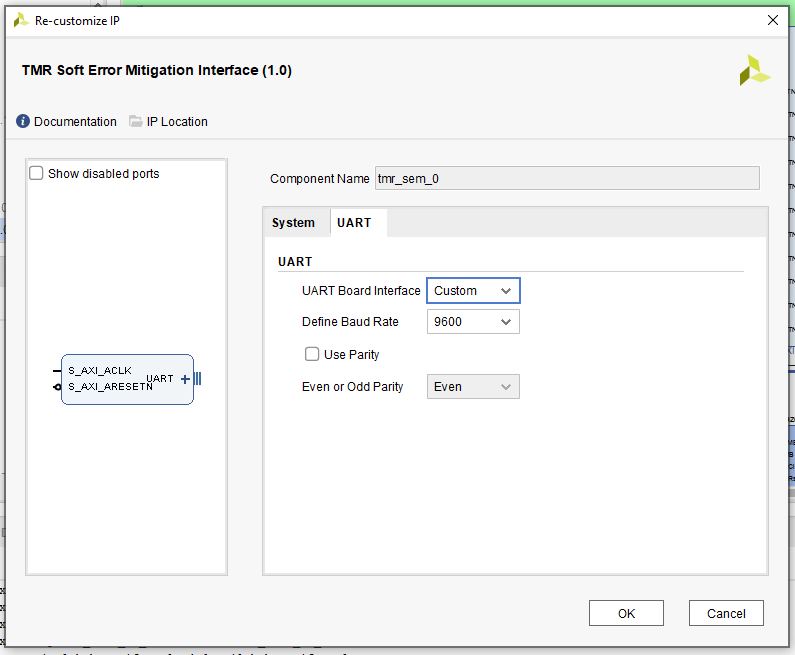The width and height of the screenshot is (795, 655).
Task: Click the Xilinx logo in the header
Action: pyautogui.click(x=754, y=70)
